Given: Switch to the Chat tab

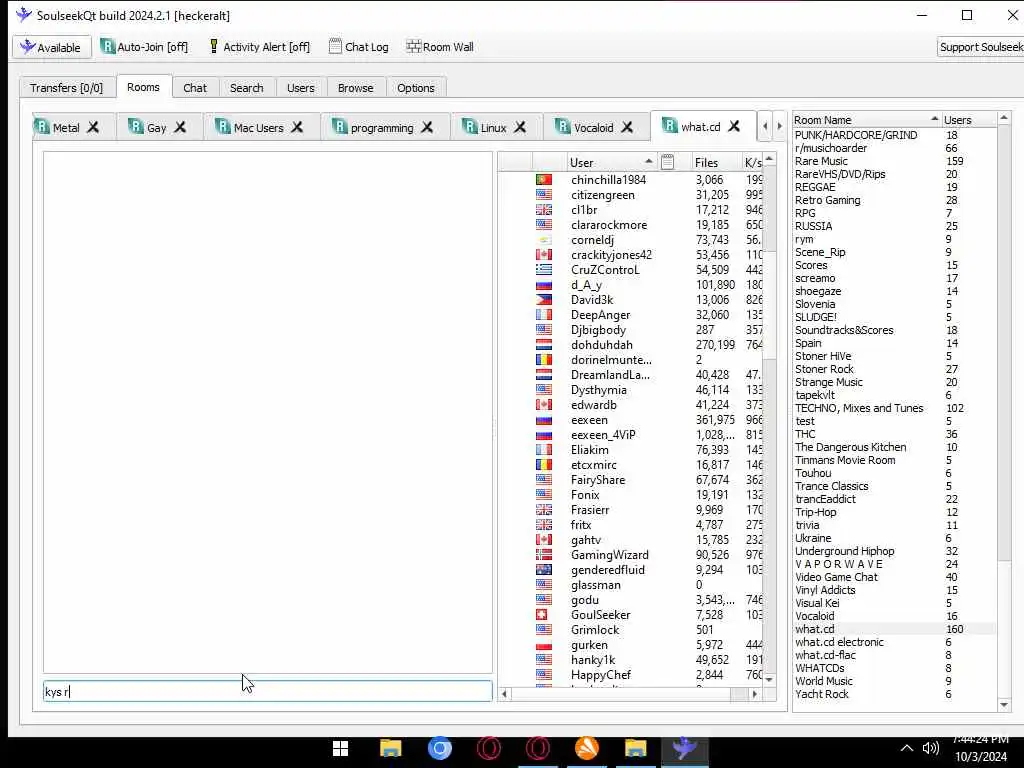Looking at the screenshot, I should pos(195,88).
